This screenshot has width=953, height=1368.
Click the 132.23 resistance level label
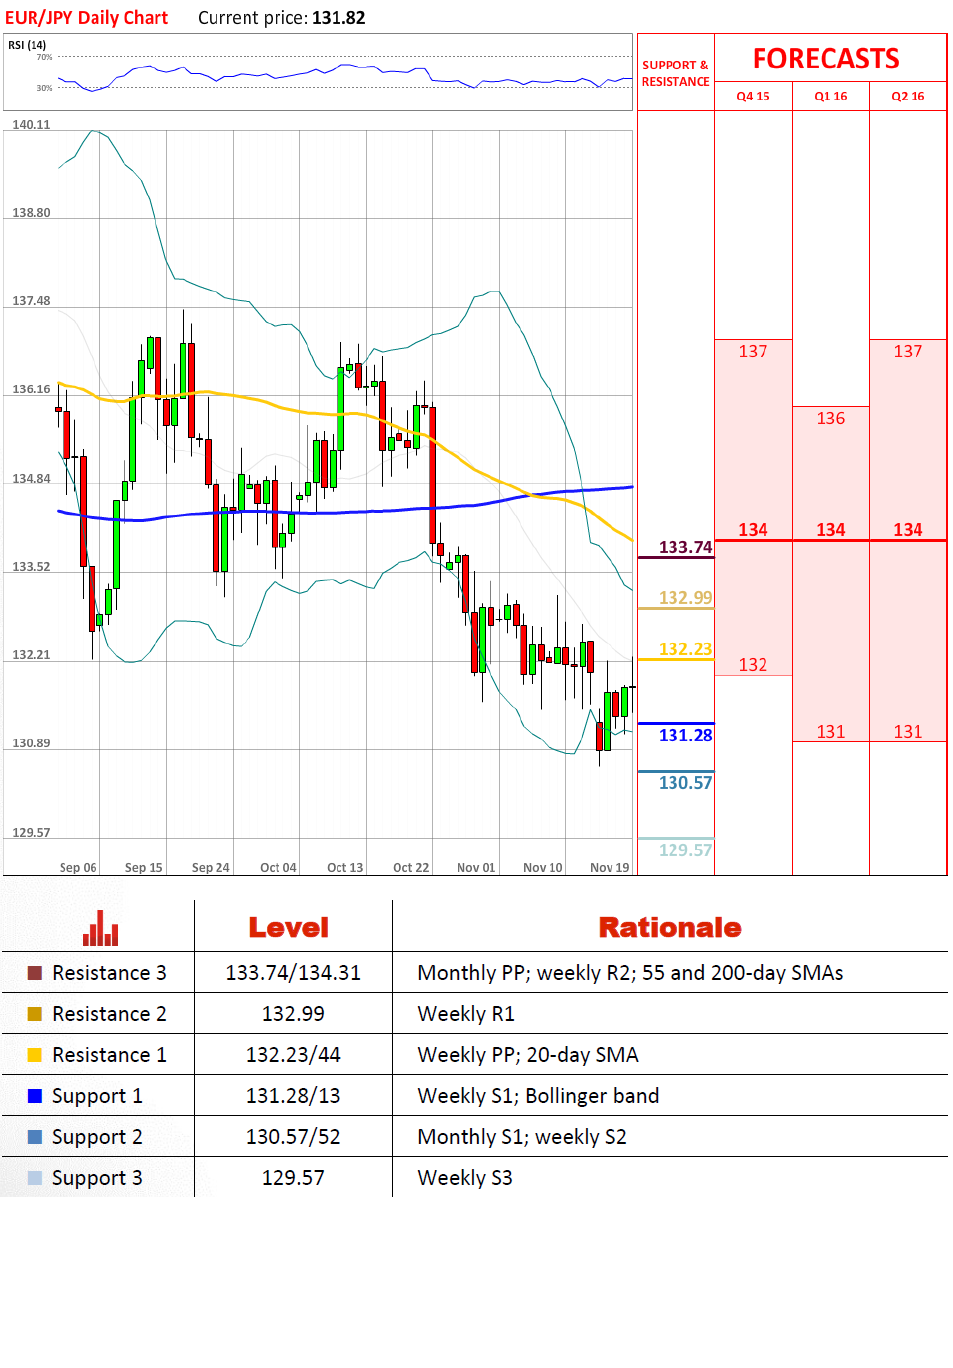click(x=686, y=649)
